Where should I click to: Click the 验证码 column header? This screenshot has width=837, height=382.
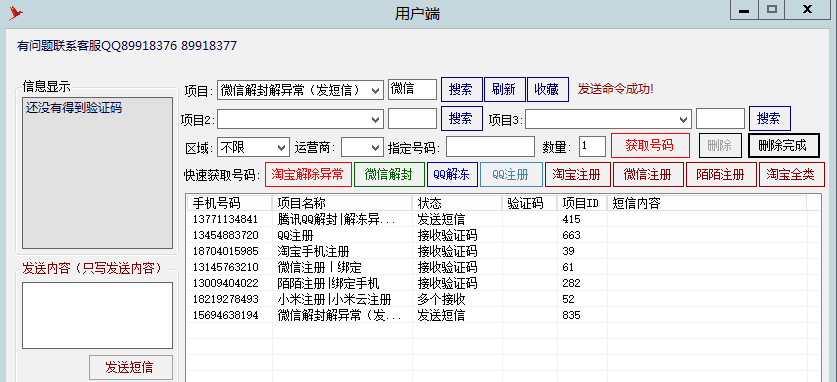point(530,203)
